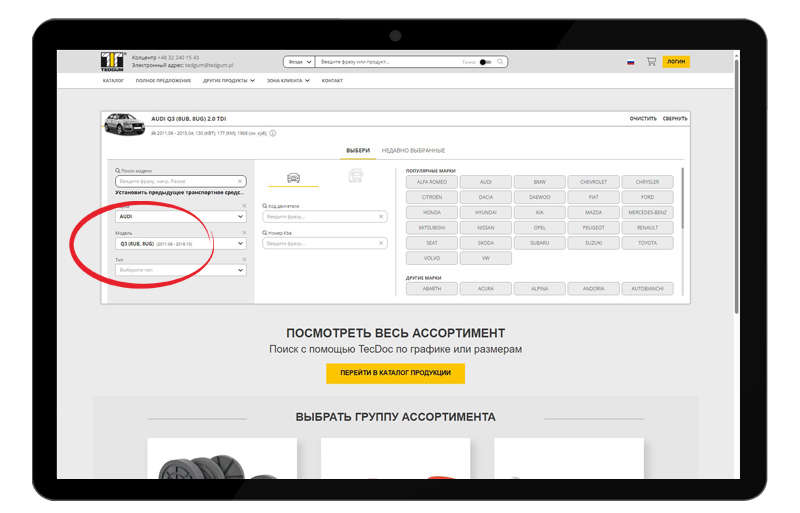The width and height of the screenshot is (800, 513).
Task: Open the Везде search scope dropdown
Action: click(x=299, y=62)
